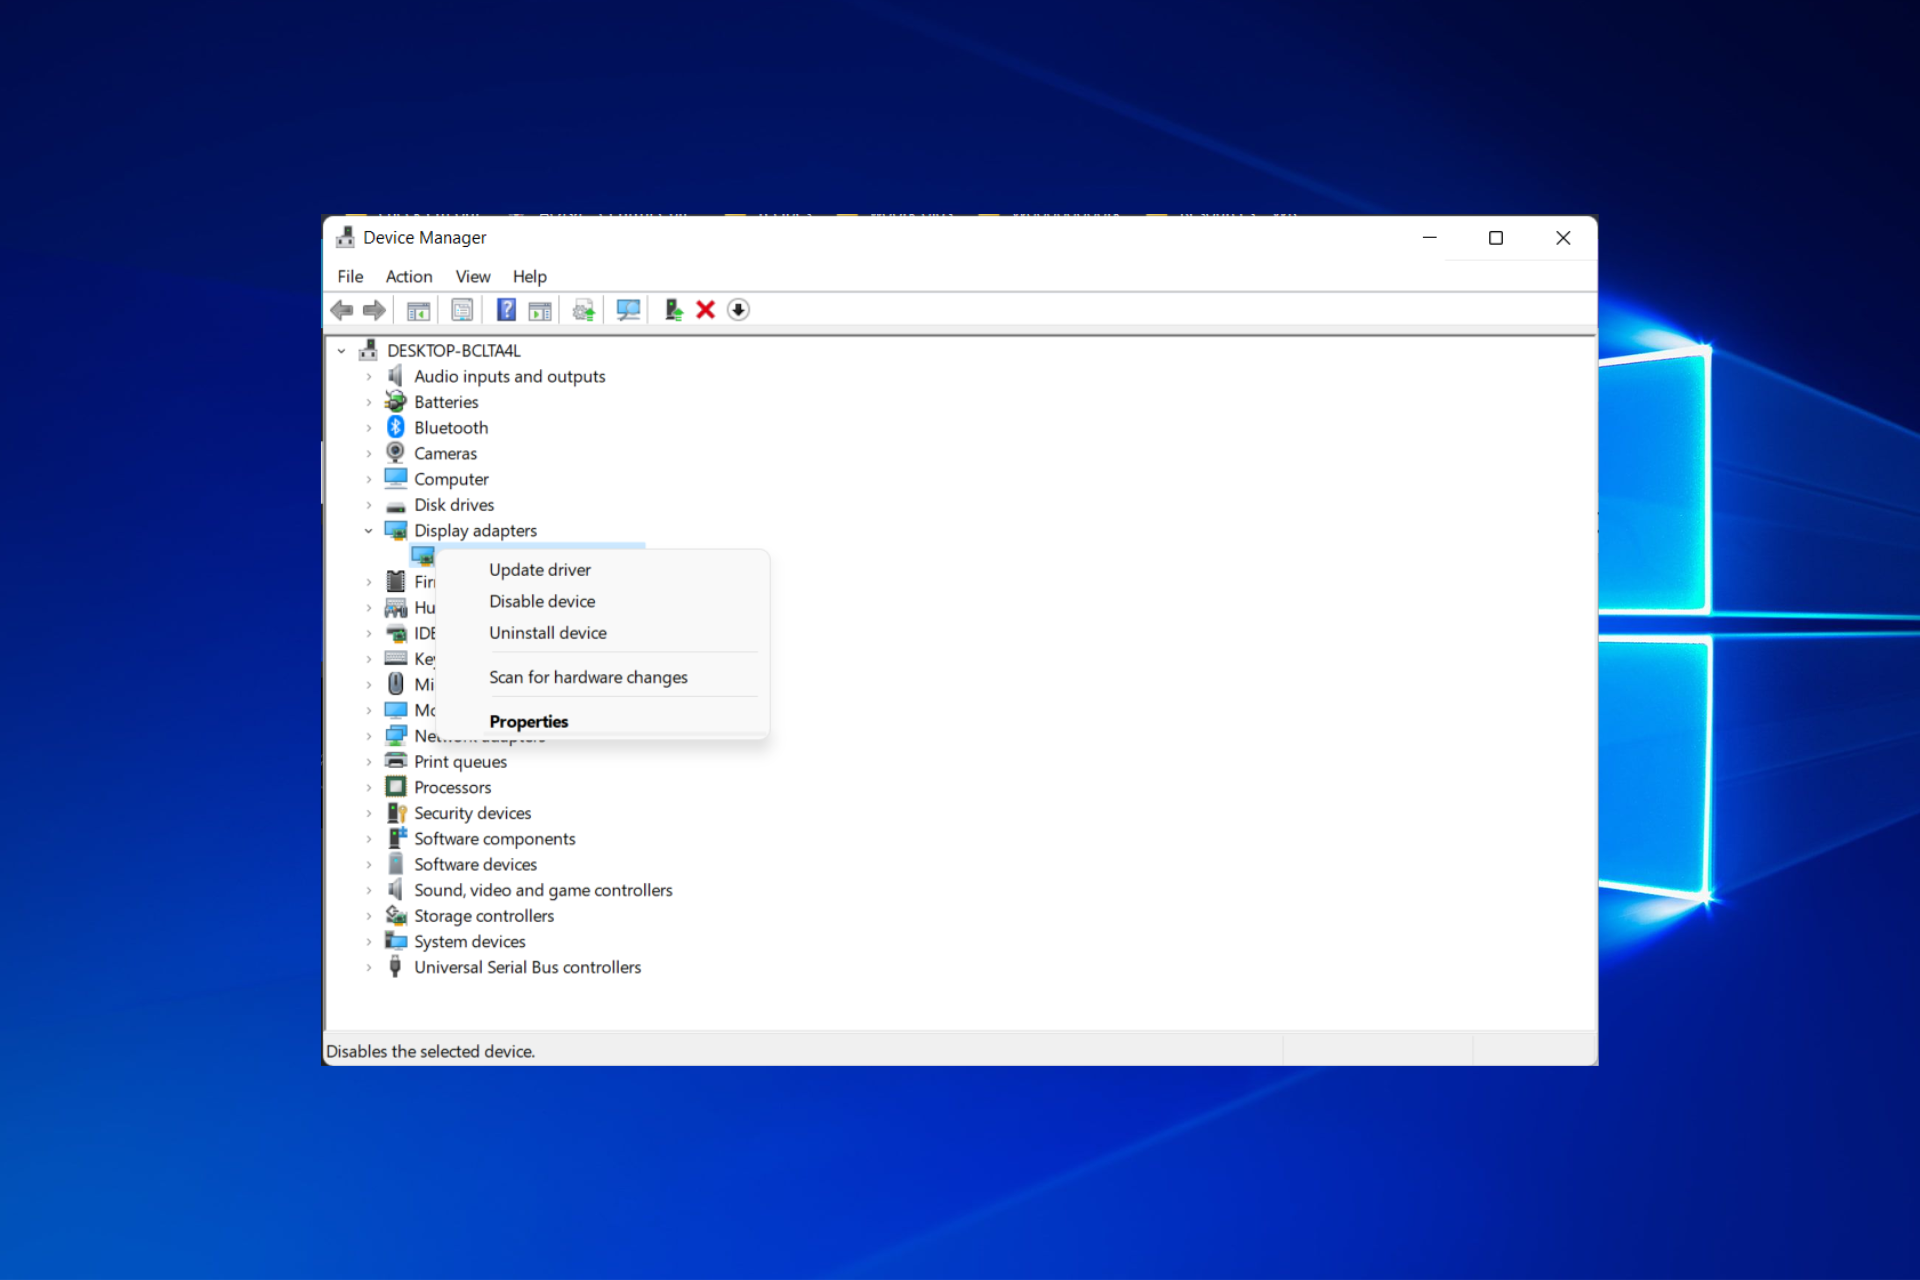Click the status bar text 'Disables the selected device.'
1920x1280 pixels.
431,1051
